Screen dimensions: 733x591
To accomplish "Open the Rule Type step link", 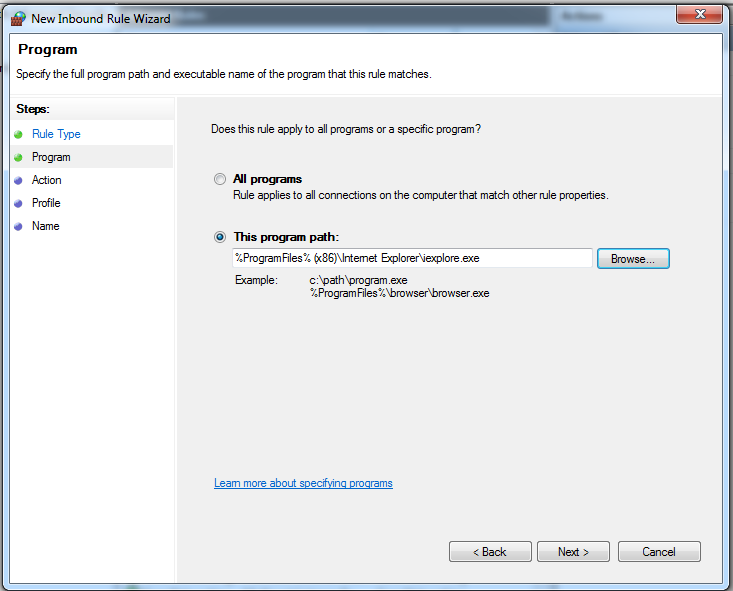I will click(56, 134).
